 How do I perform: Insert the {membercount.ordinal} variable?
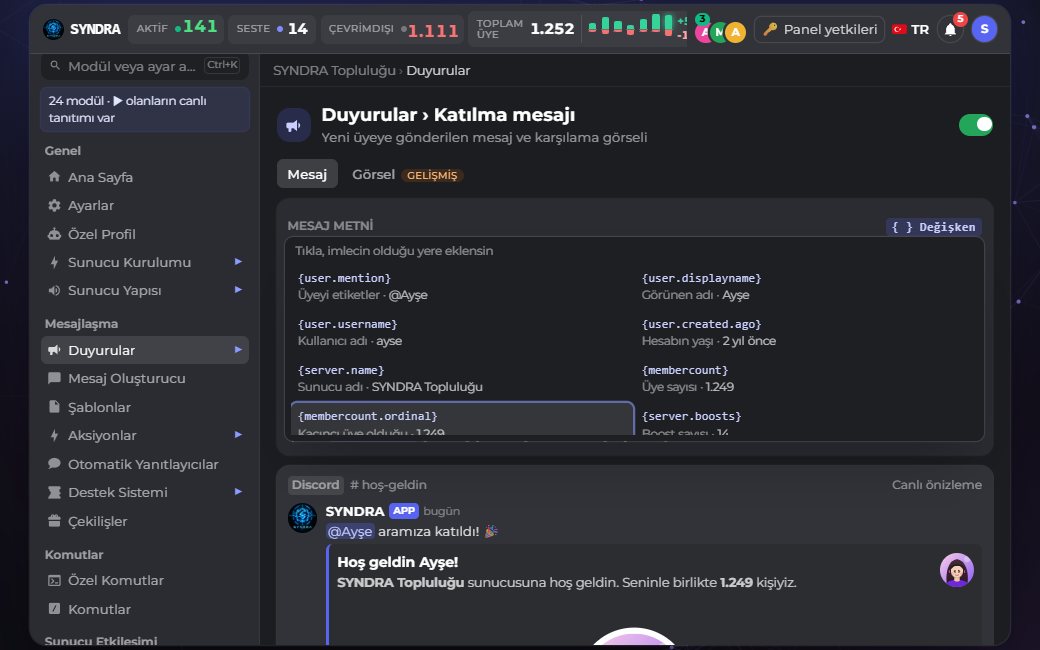click(x=462, y=419)
